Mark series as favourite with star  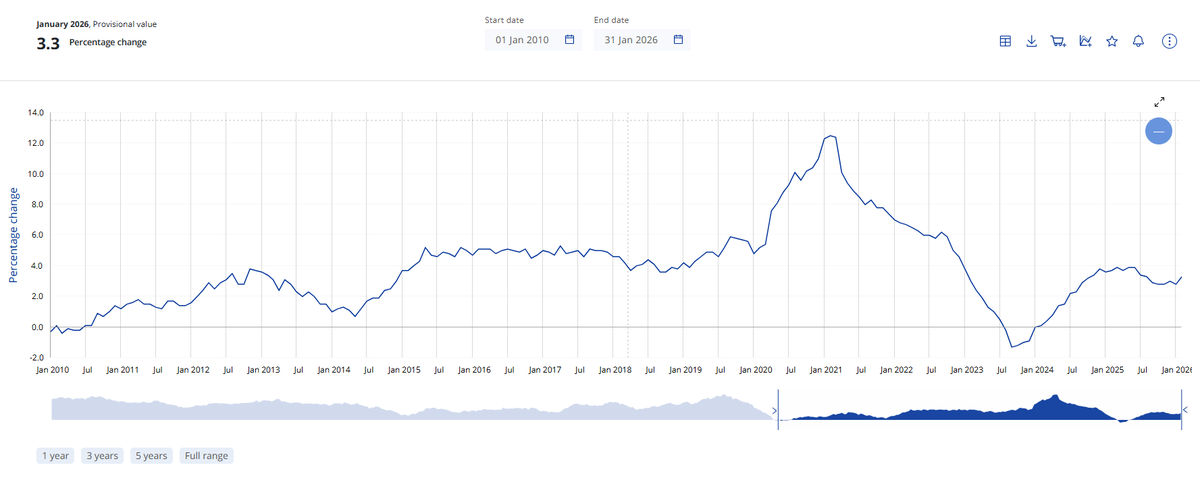(x=1111, y=41)
